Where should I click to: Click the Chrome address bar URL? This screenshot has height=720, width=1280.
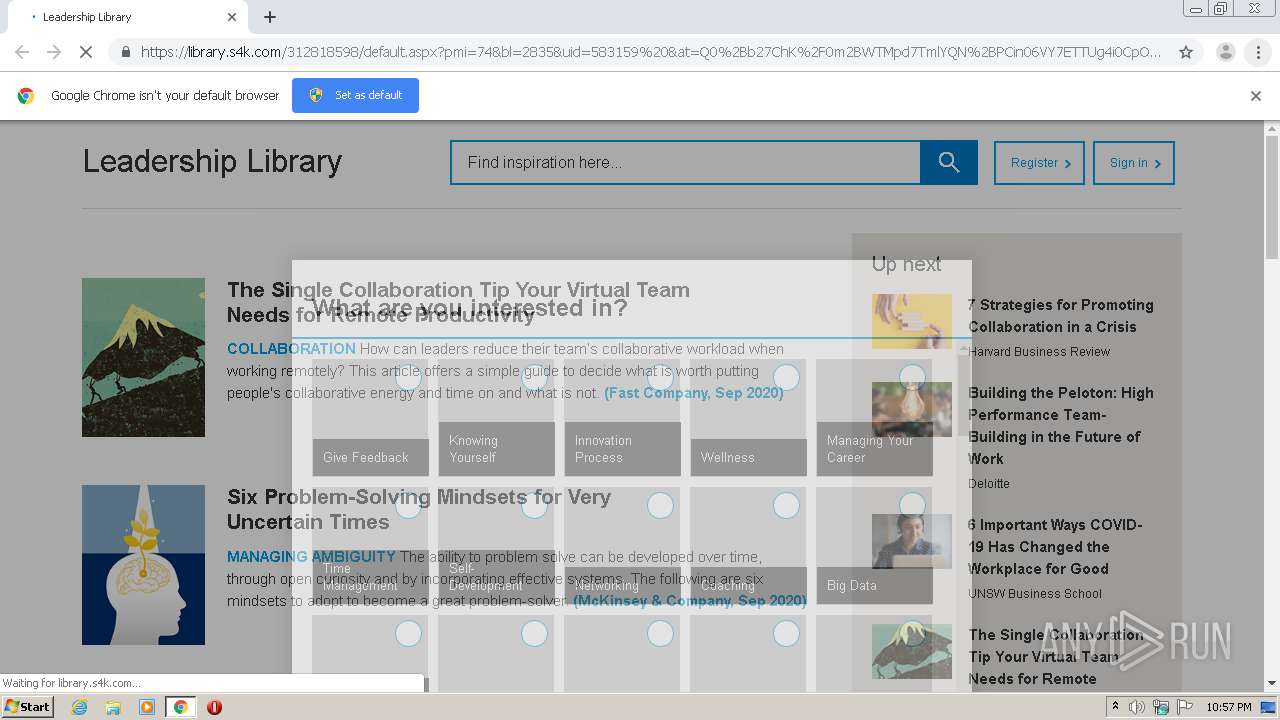point(650,52)
